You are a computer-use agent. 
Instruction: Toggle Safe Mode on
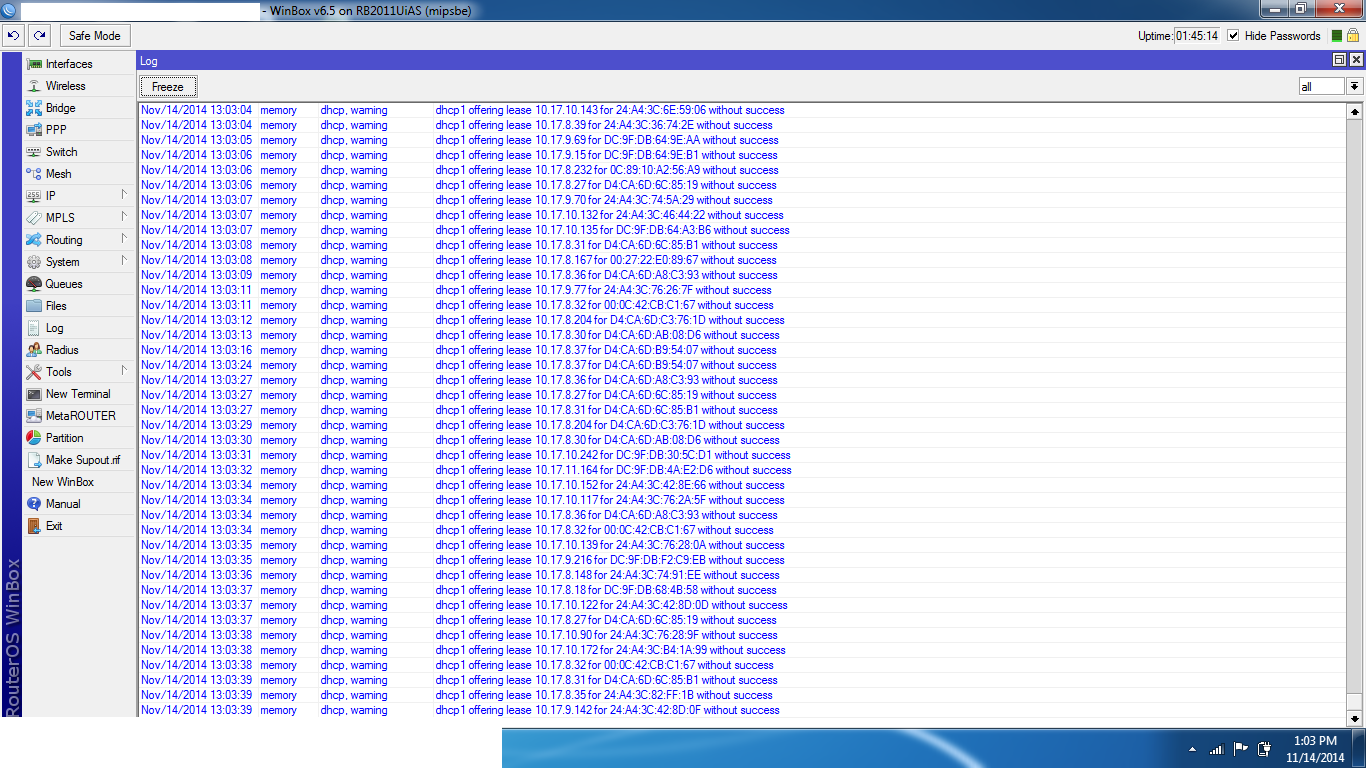click(94, 34)
